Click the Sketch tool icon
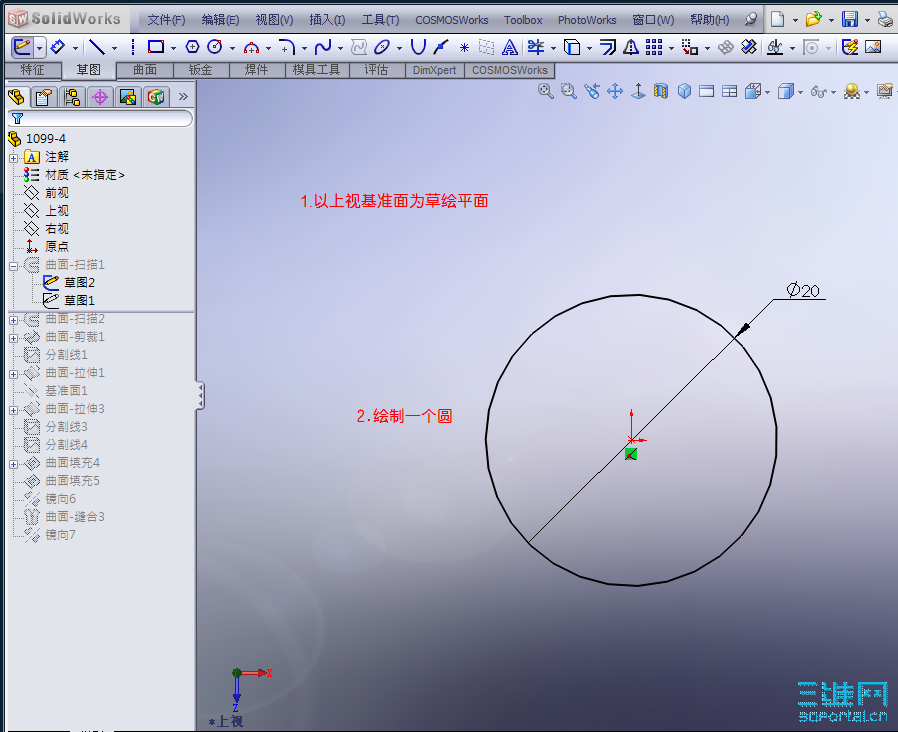Screen dimensions: 898x732 click(x=21, y=47)
